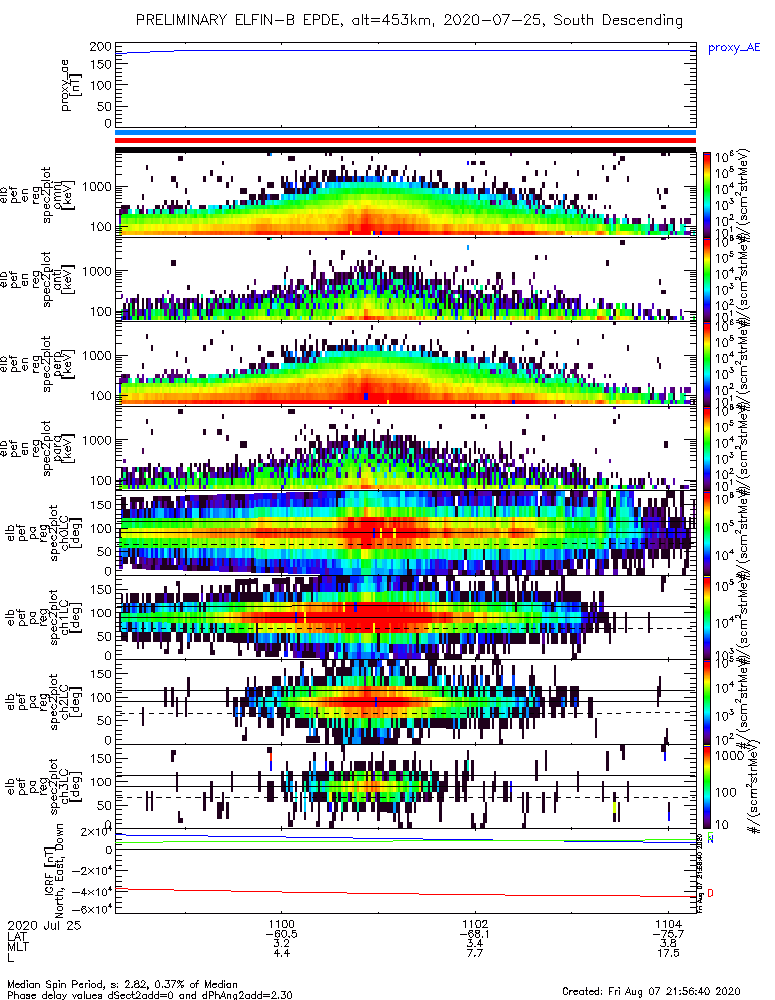This screenshot has height=1000, width=775.
Task: Click the color scale bar beside the perp panel
Action: (x=706, y=363)
